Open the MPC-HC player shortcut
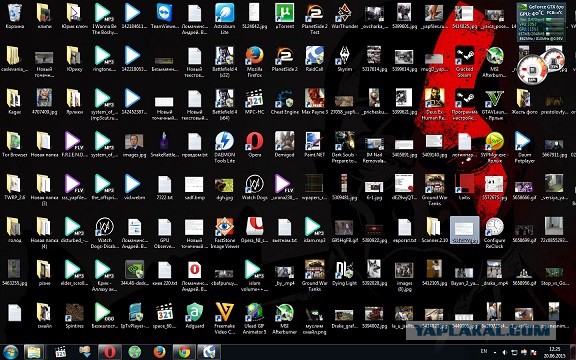Image resolution: width=576 pixels, height=360 pixels. pos(254,101)
